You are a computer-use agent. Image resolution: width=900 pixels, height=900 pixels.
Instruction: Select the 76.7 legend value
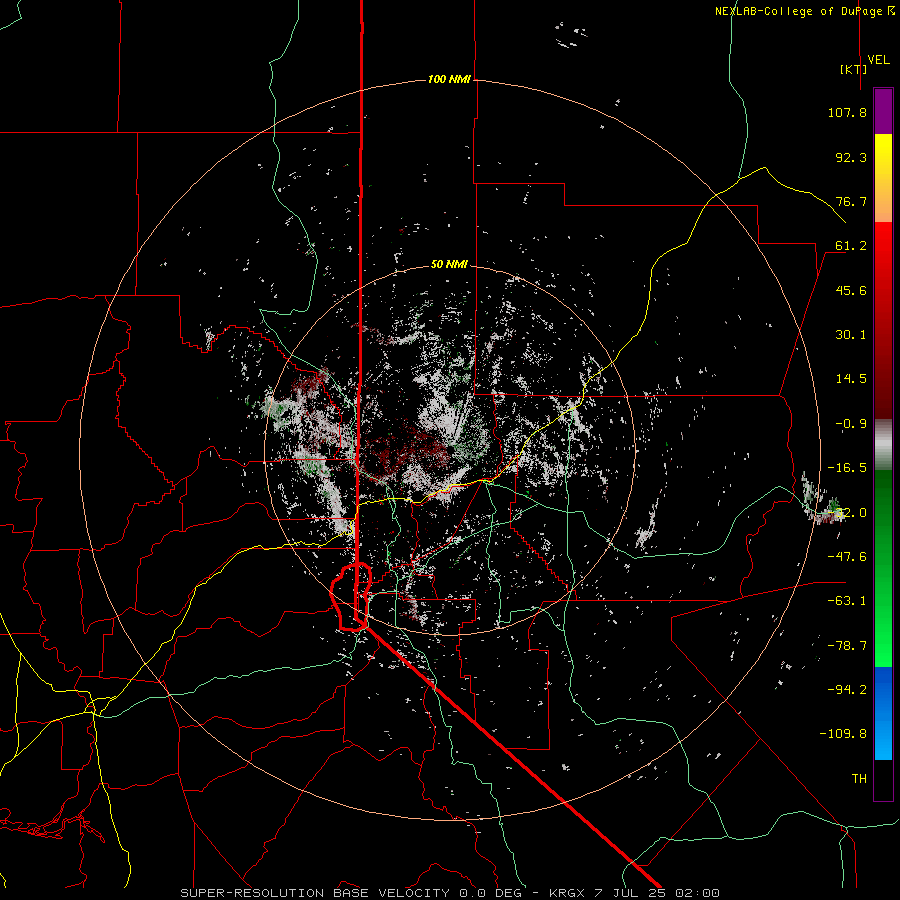click(x=851, y=201)
